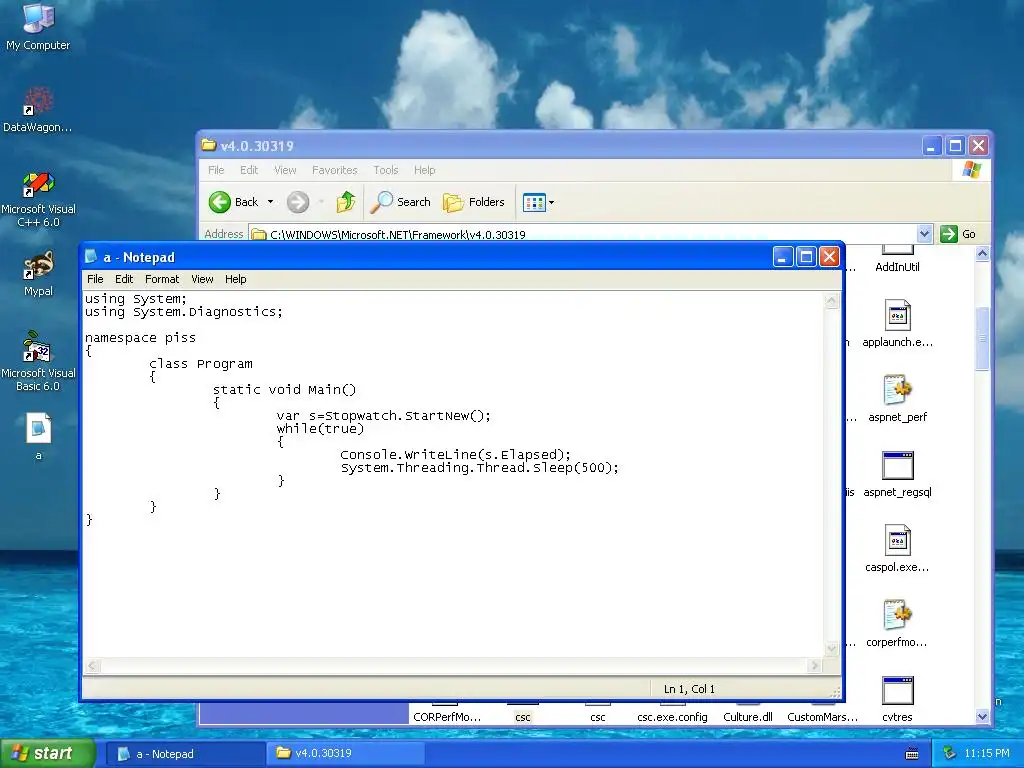Launch Mypal browser shortcut

(38, 274)
